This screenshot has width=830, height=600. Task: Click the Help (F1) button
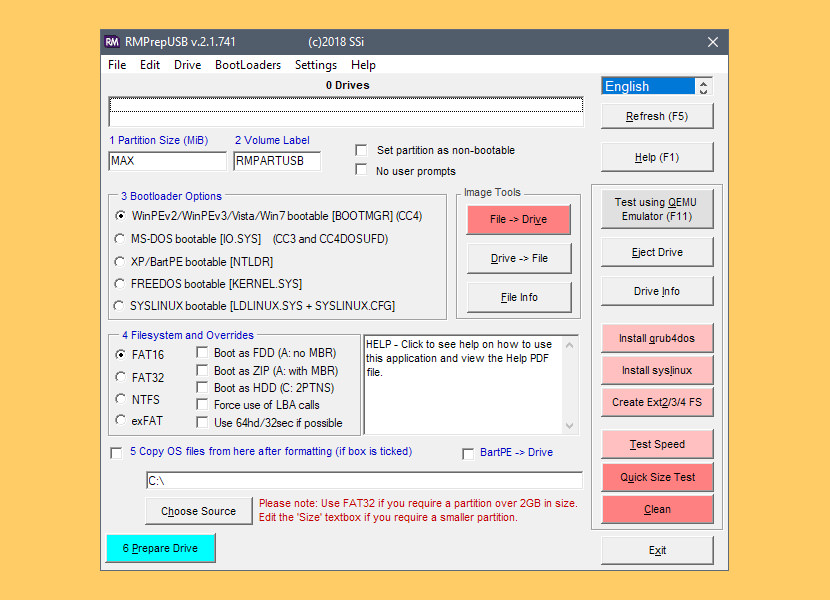tap(657, 158)
